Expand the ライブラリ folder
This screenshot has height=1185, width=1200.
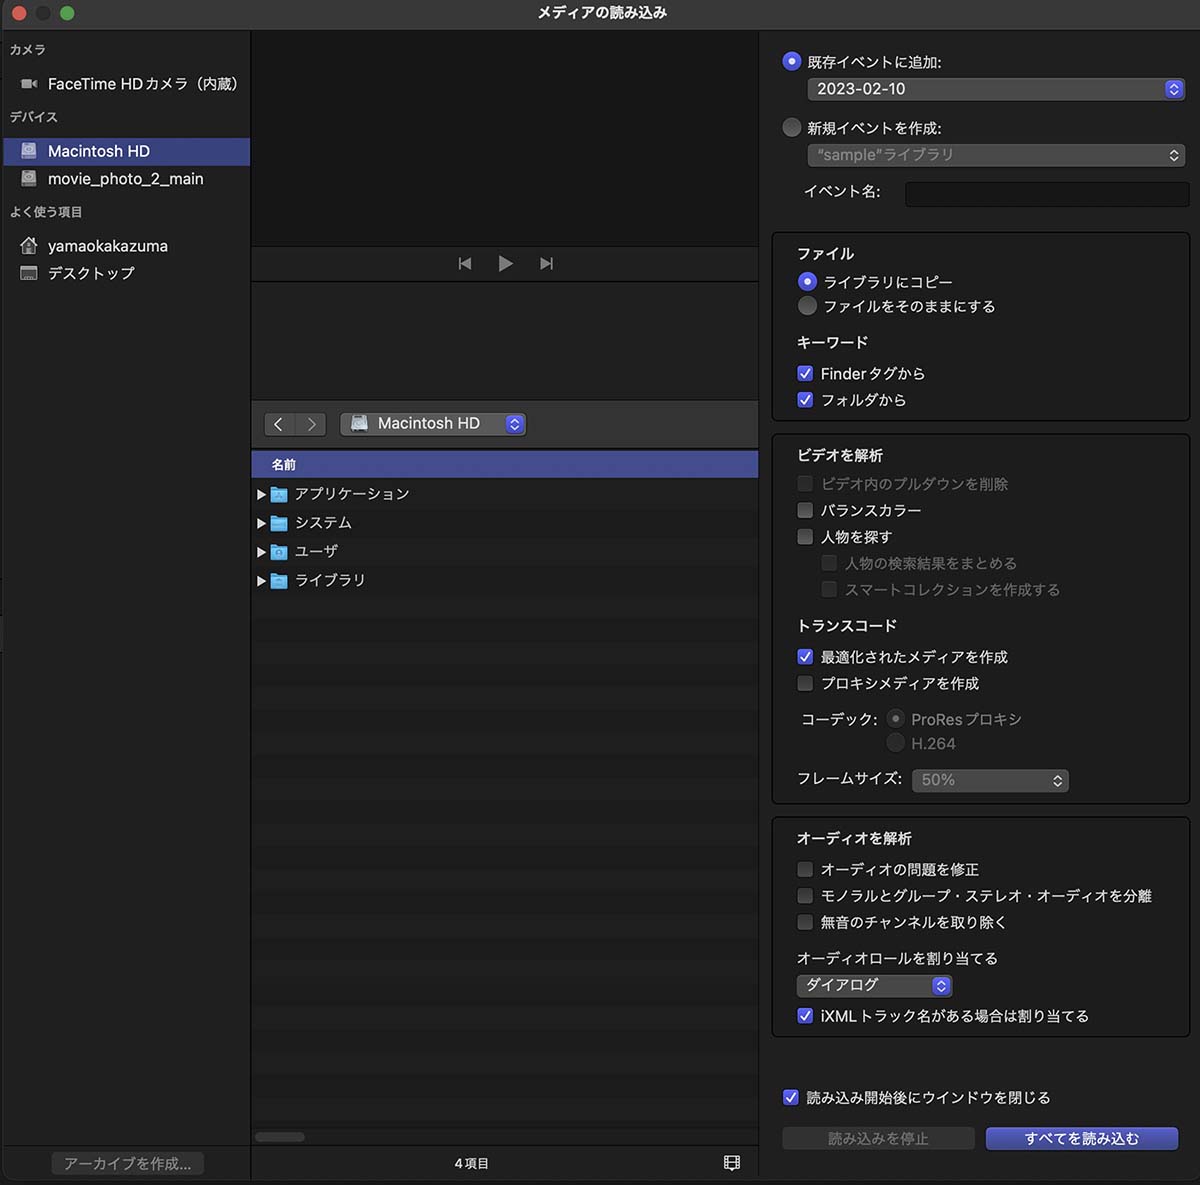(x=261, y=581)
